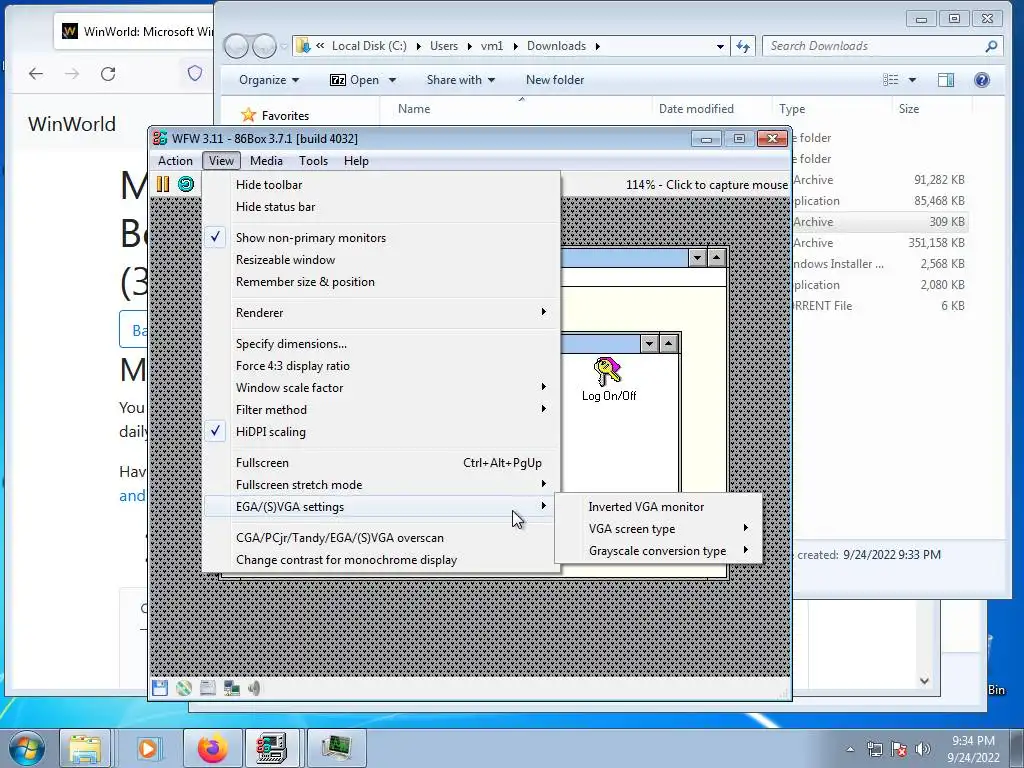Viewport: 1024px width, 768px height.
Task: Toggle Hide toolbar option
Action: [x=382, y=185]
